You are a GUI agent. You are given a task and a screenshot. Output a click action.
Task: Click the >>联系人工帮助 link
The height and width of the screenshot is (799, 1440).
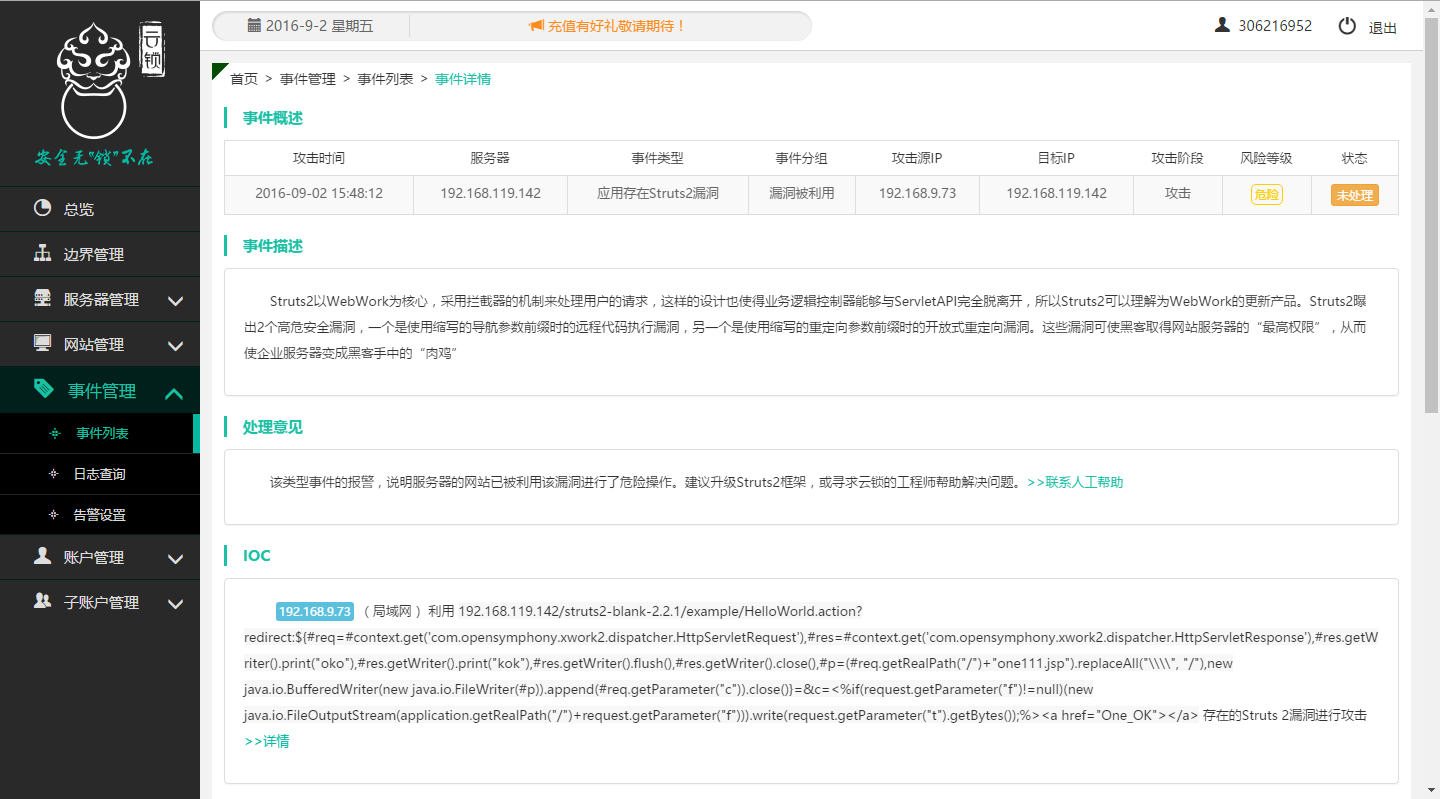(x=1075, y=482)
